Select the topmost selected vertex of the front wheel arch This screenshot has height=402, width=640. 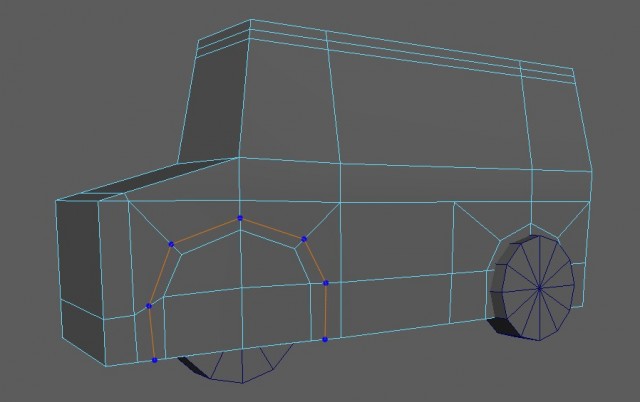click(240, 218)
